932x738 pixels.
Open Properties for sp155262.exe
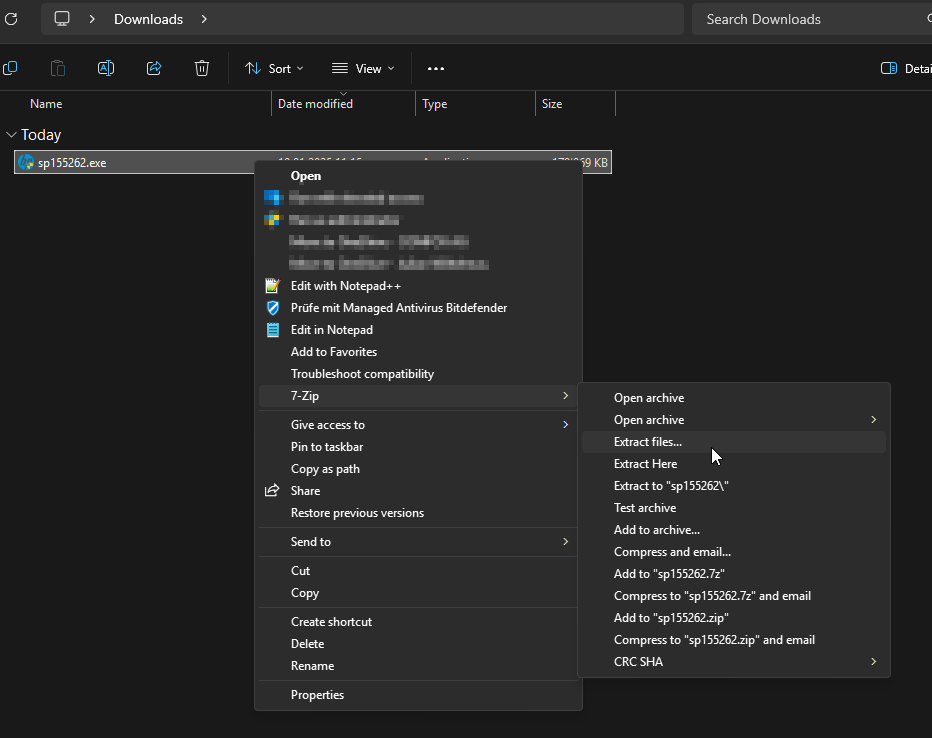pyautogui.click(x=317, y=694)
